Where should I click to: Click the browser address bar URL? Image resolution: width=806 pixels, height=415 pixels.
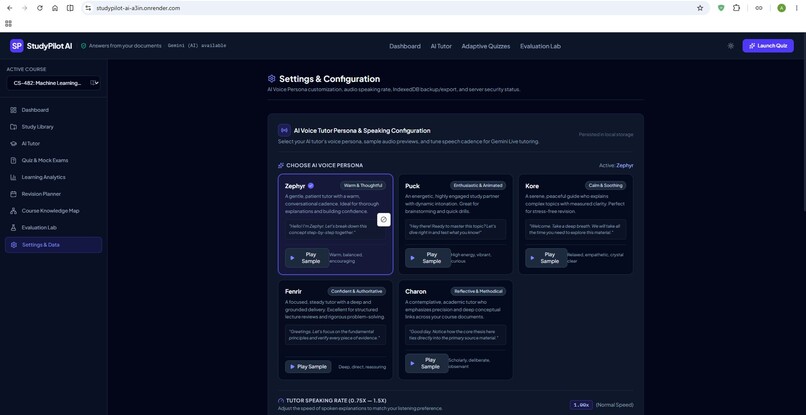pos(138,8)
